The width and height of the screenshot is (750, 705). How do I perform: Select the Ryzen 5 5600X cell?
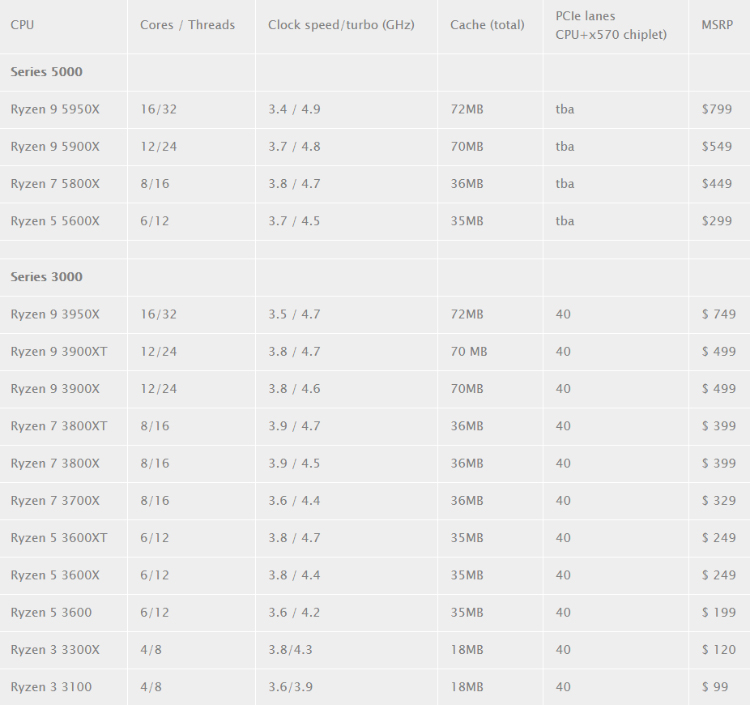click(55, 221)
